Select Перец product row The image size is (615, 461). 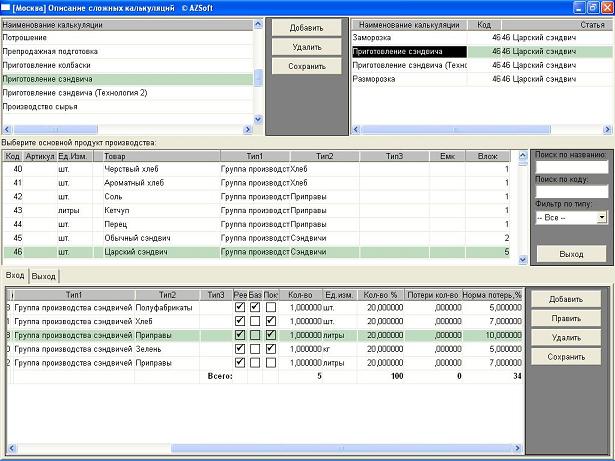pyautogui.click(x=257, y=224)
